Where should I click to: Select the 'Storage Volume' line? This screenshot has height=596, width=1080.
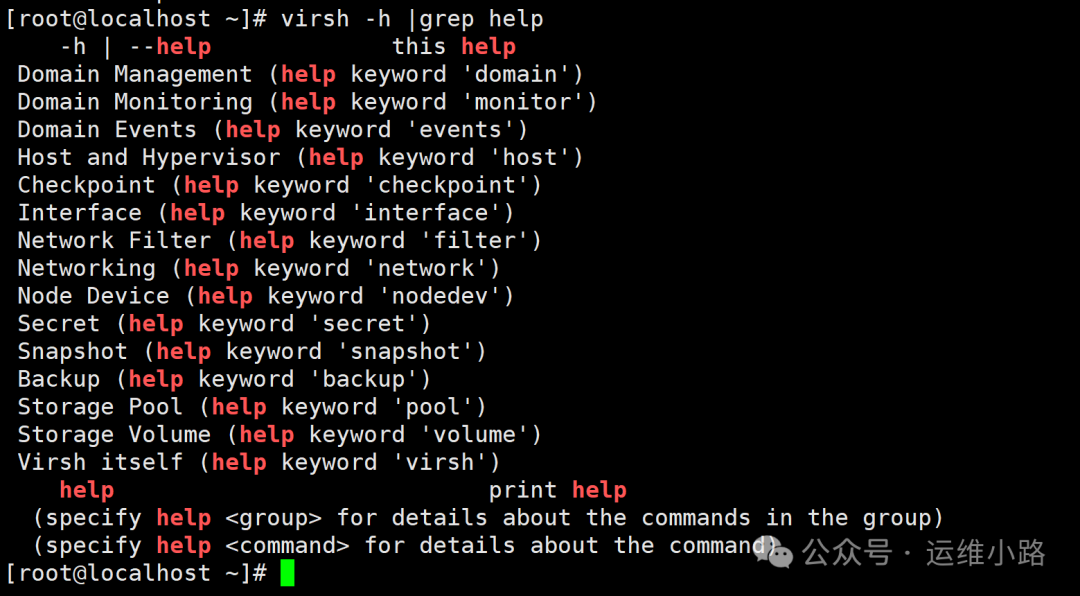click(x=280, y=435)
